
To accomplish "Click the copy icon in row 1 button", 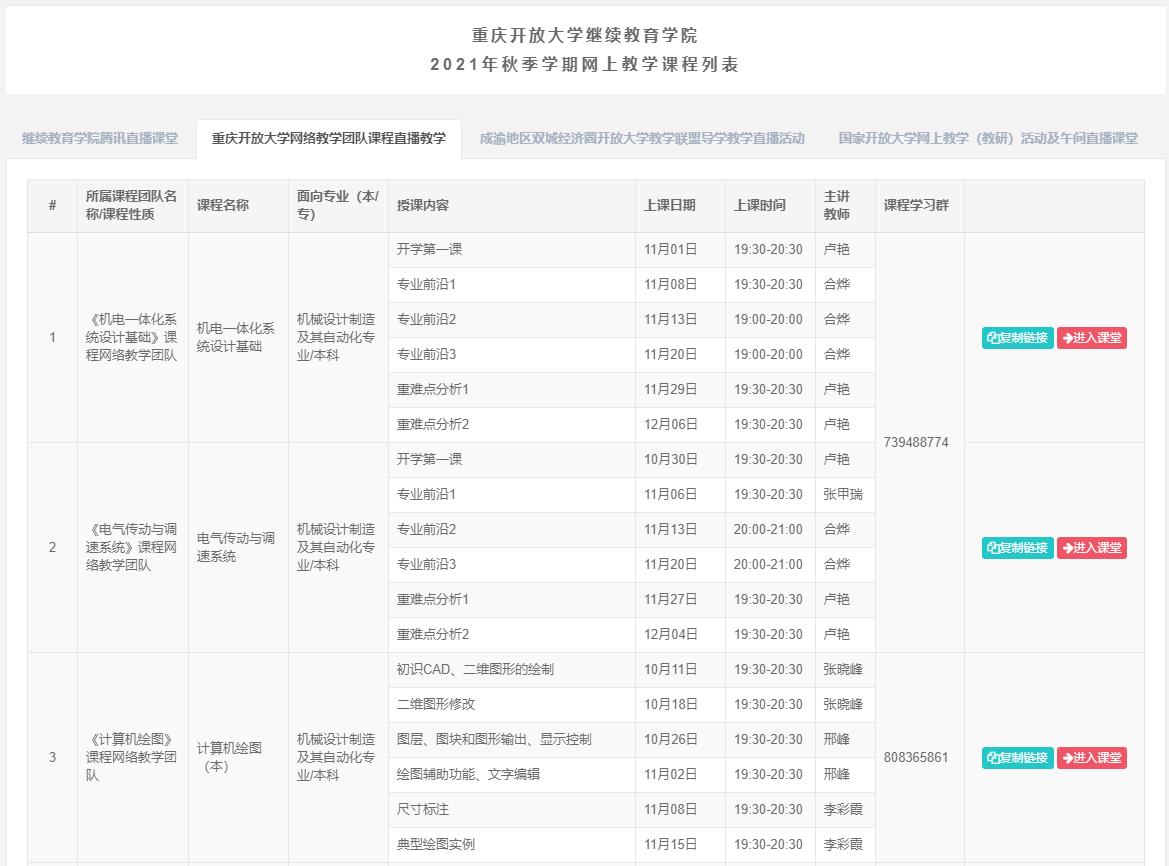I will coord(993,338).
